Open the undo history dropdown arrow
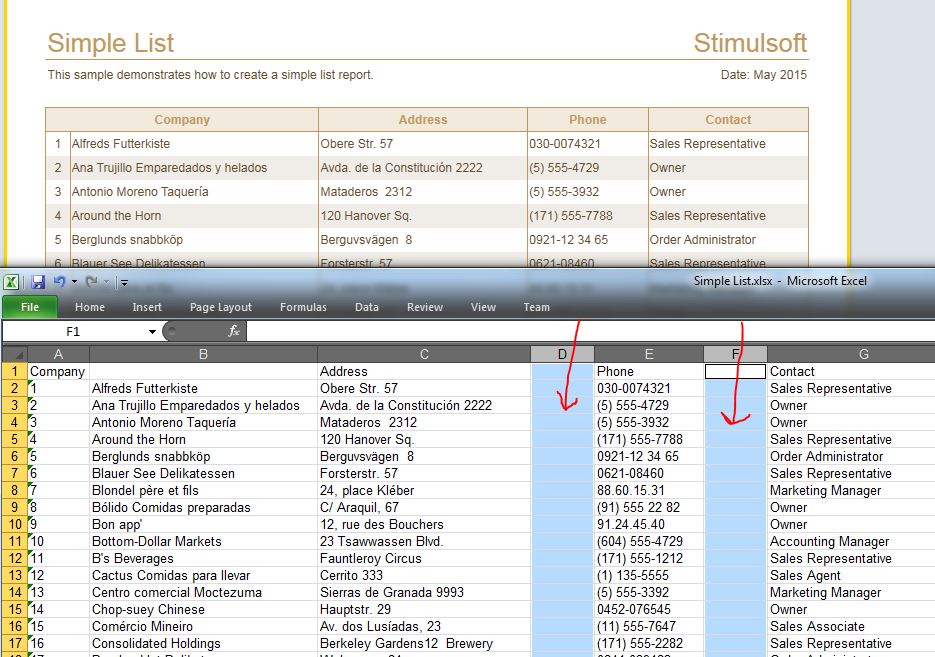 click(75, 282)
